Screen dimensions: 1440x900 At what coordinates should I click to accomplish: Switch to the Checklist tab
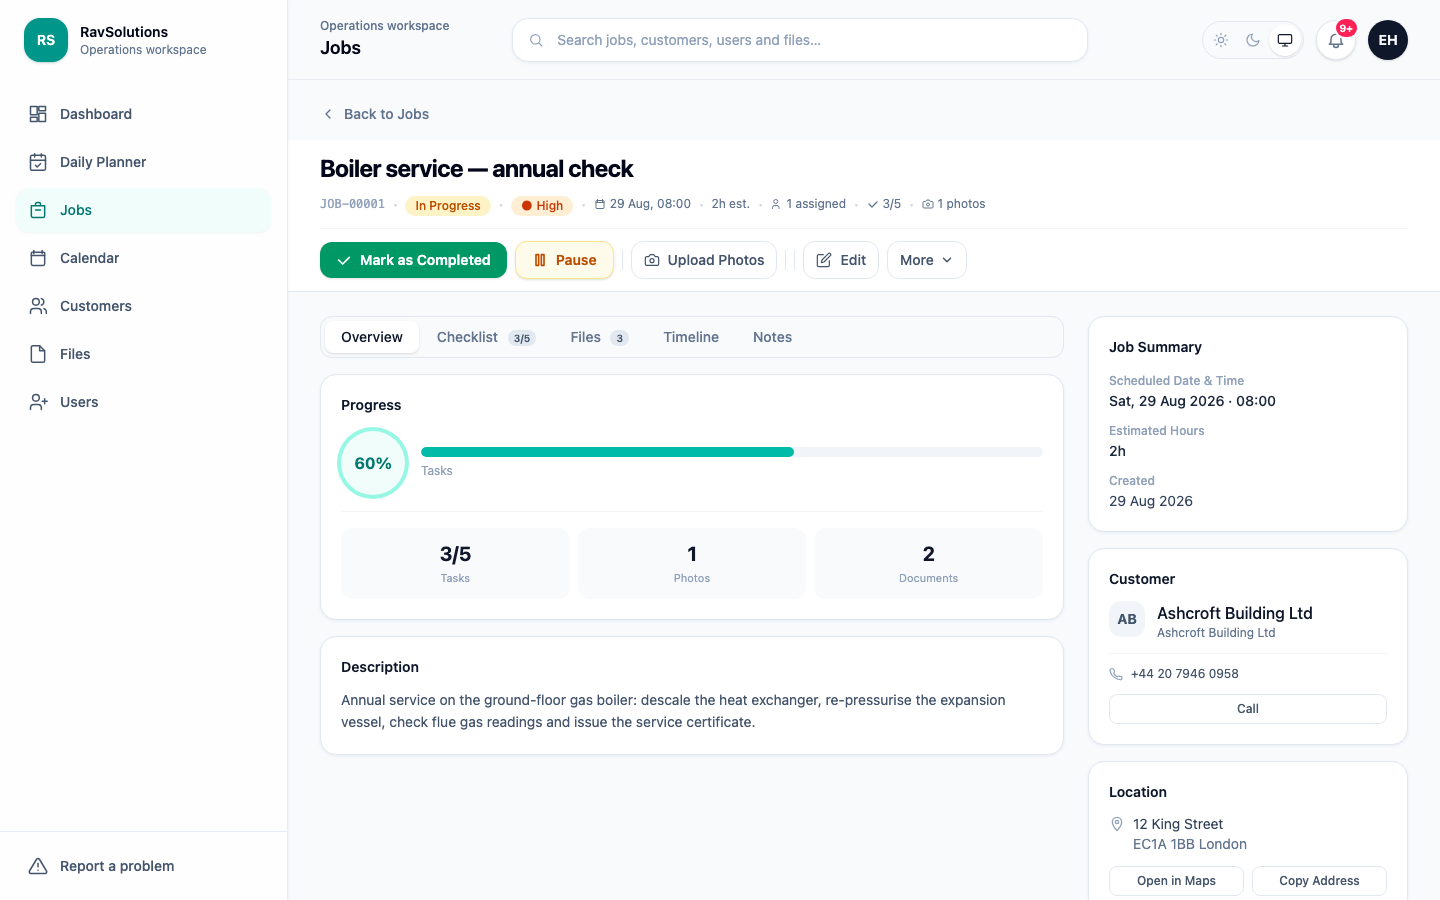(x=486, y=337)
